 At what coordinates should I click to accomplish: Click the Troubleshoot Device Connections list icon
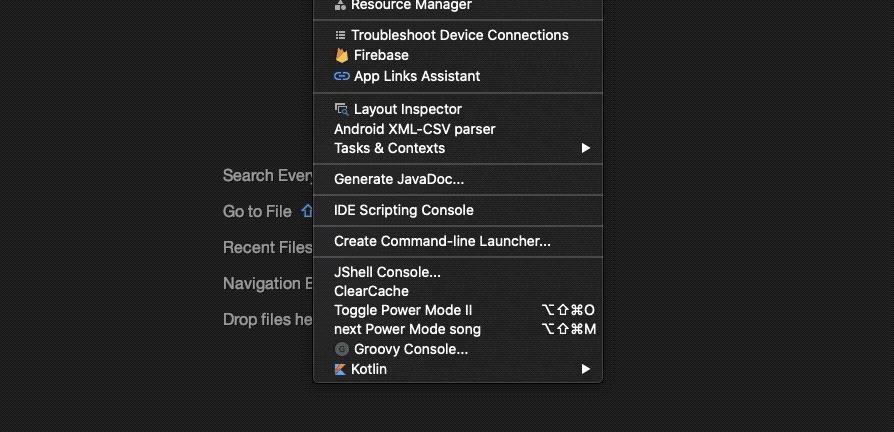point(341,35)
